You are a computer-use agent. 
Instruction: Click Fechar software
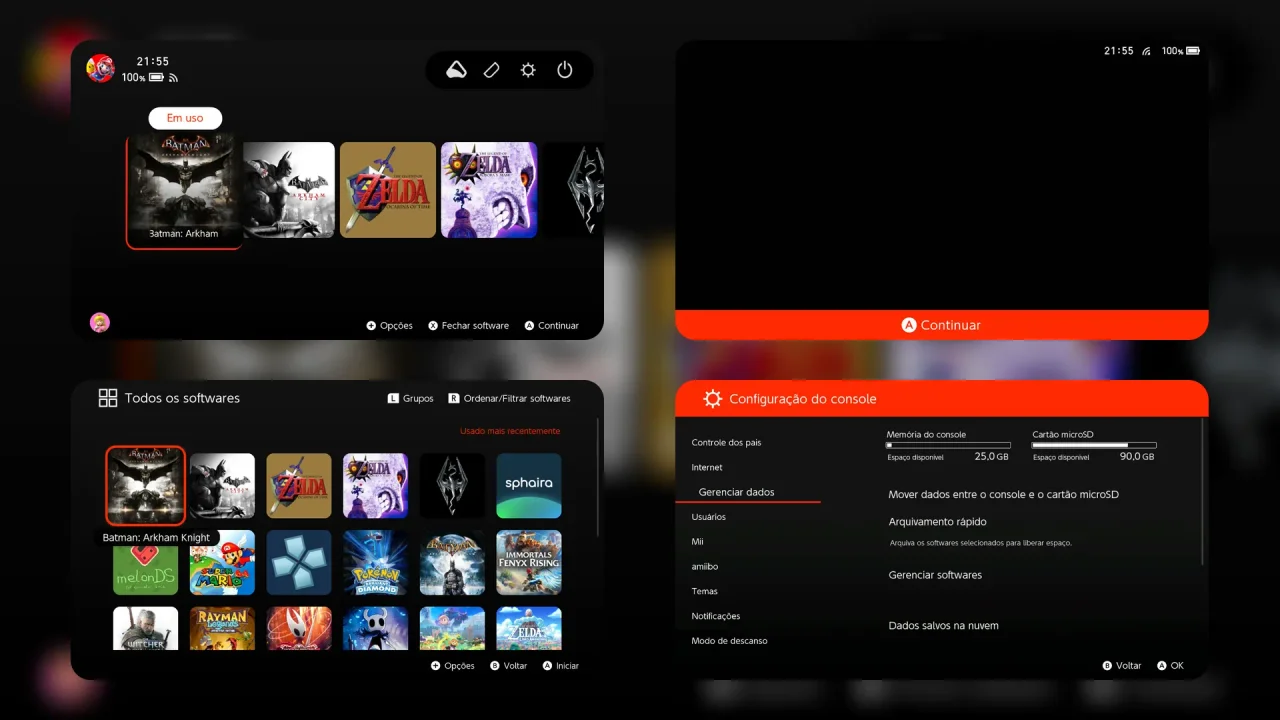tap(469, 325)
